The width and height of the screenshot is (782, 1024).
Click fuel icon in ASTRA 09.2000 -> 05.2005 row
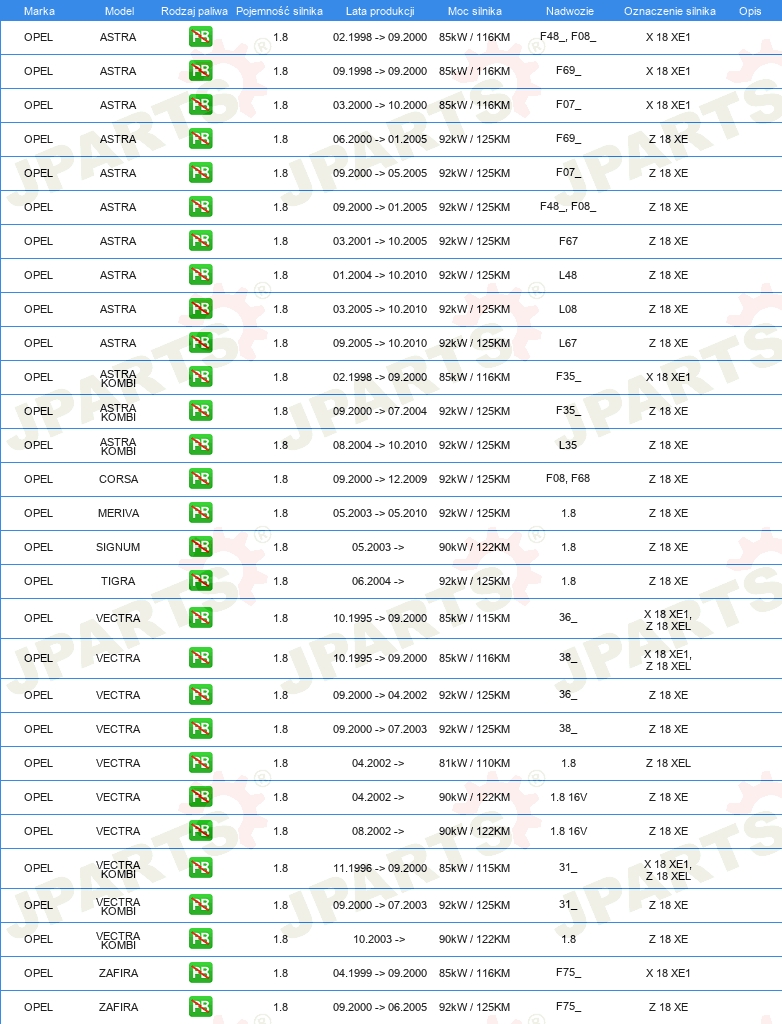tap(201, 173)
